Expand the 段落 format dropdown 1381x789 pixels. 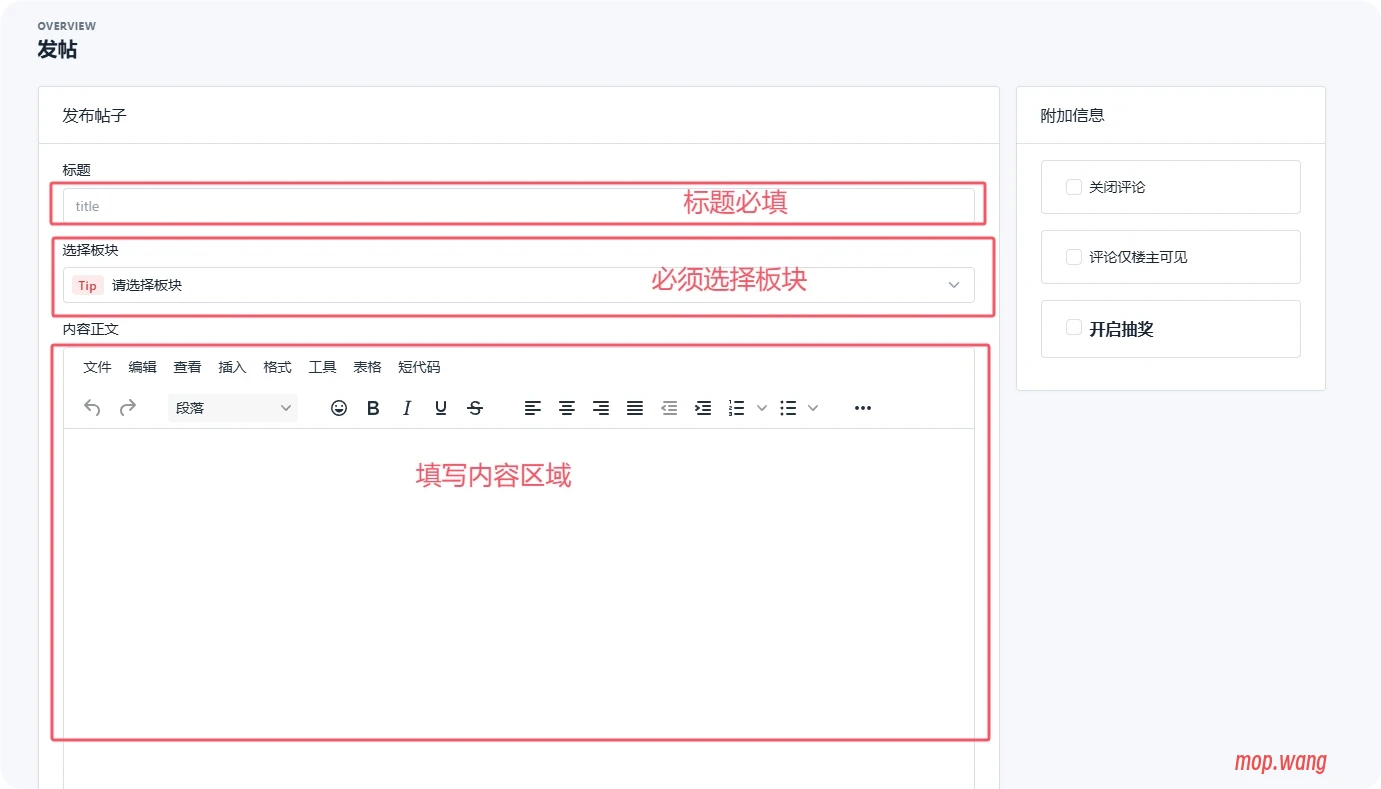point(233,408)
